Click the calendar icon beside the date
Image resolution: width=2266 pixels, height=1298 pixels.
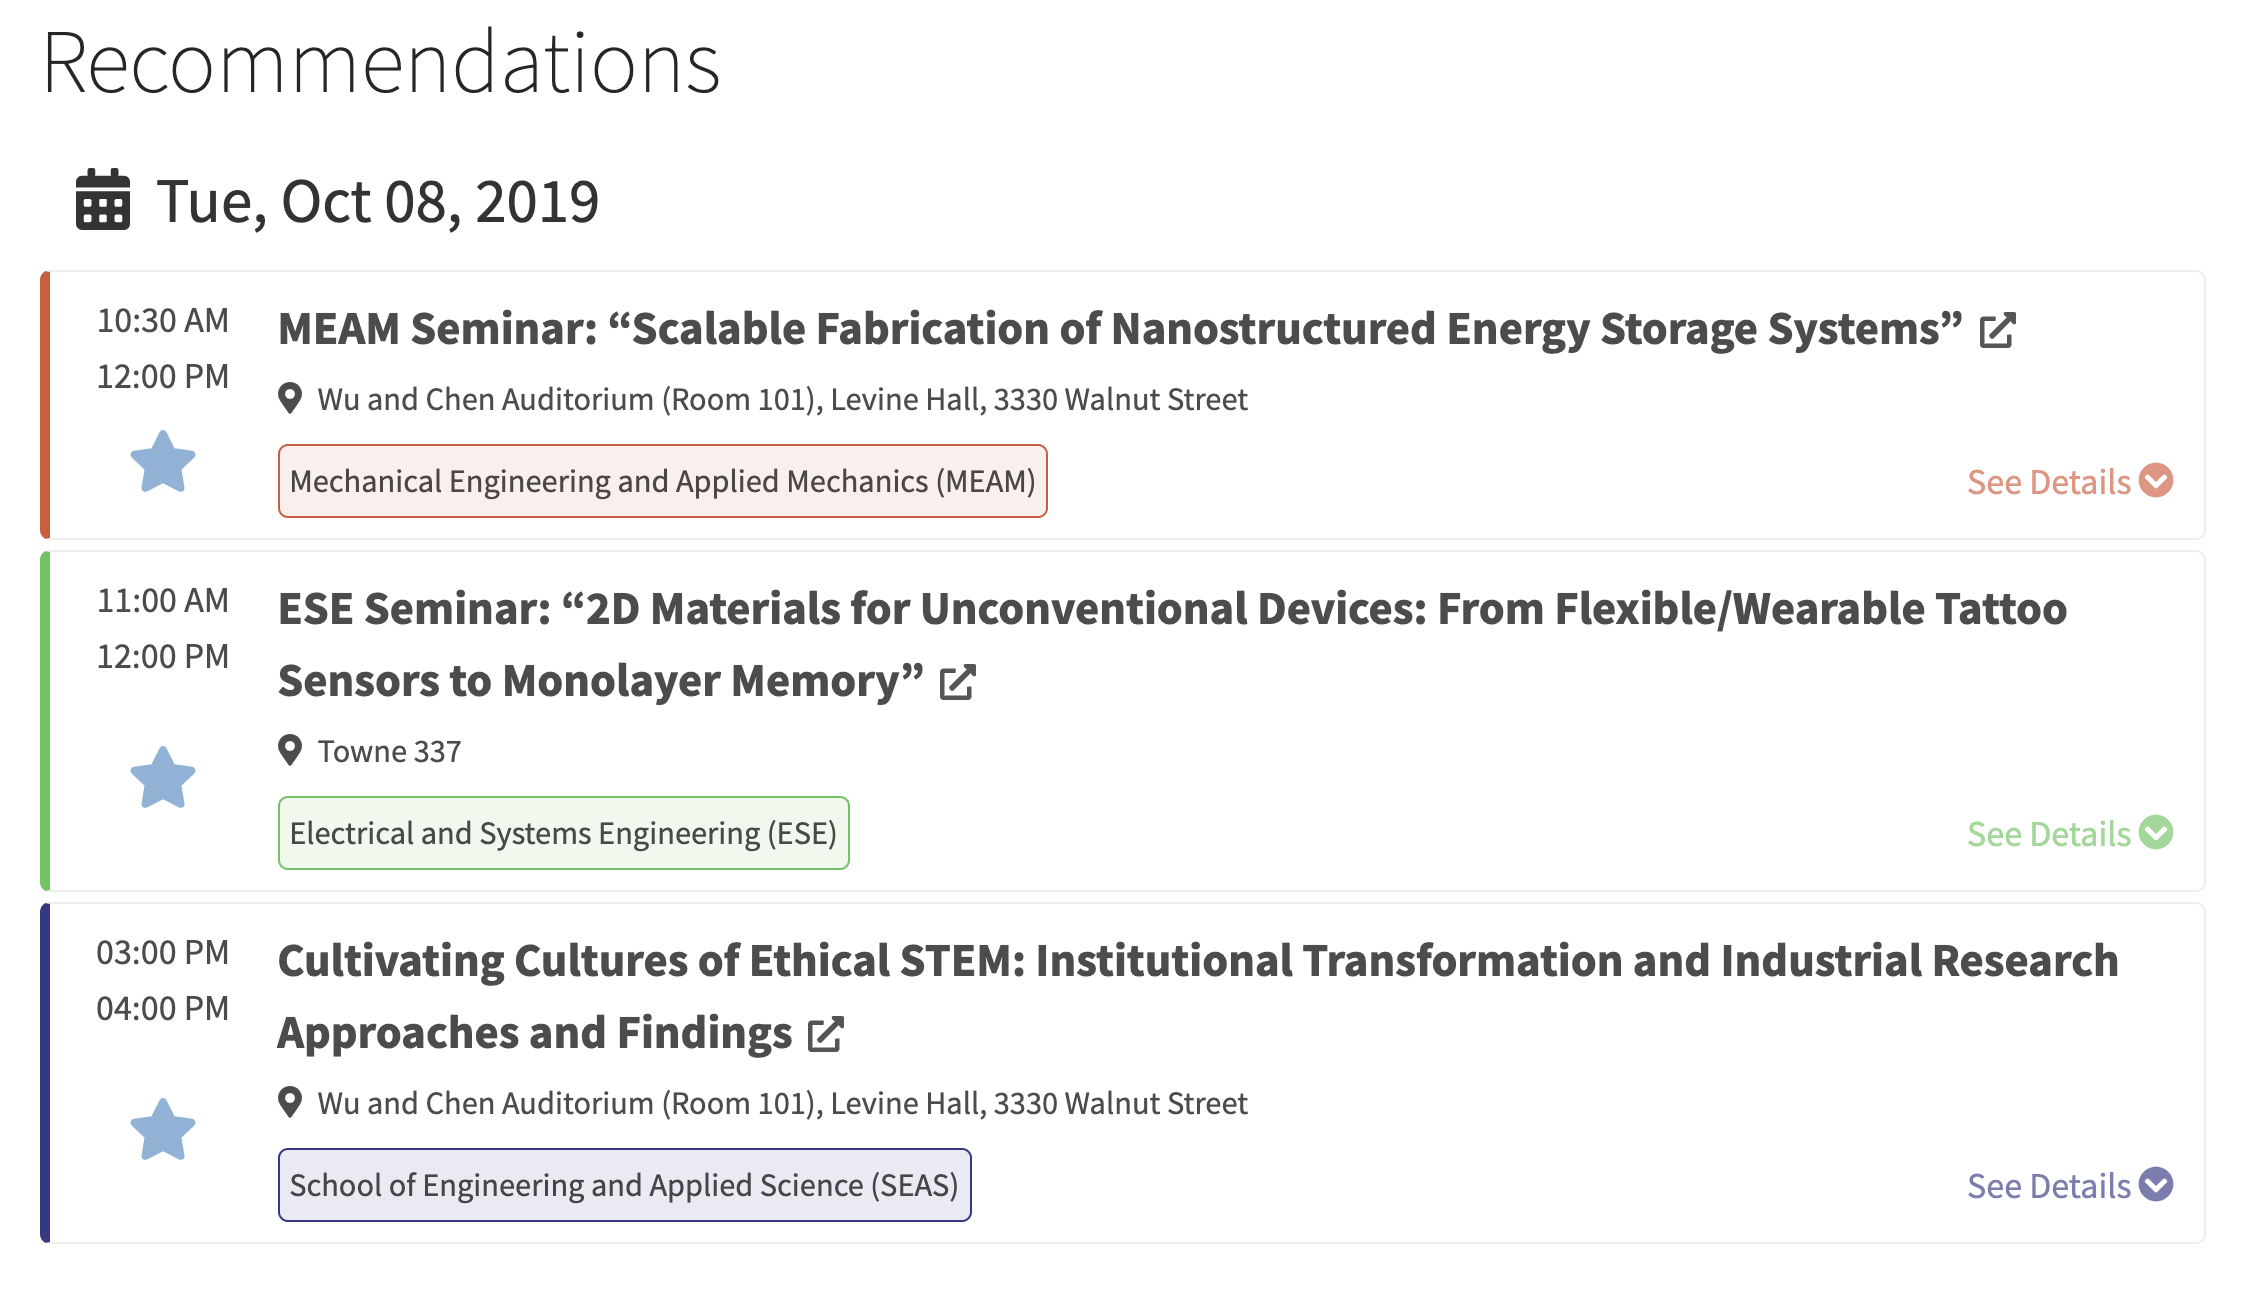tap(103, 200)
